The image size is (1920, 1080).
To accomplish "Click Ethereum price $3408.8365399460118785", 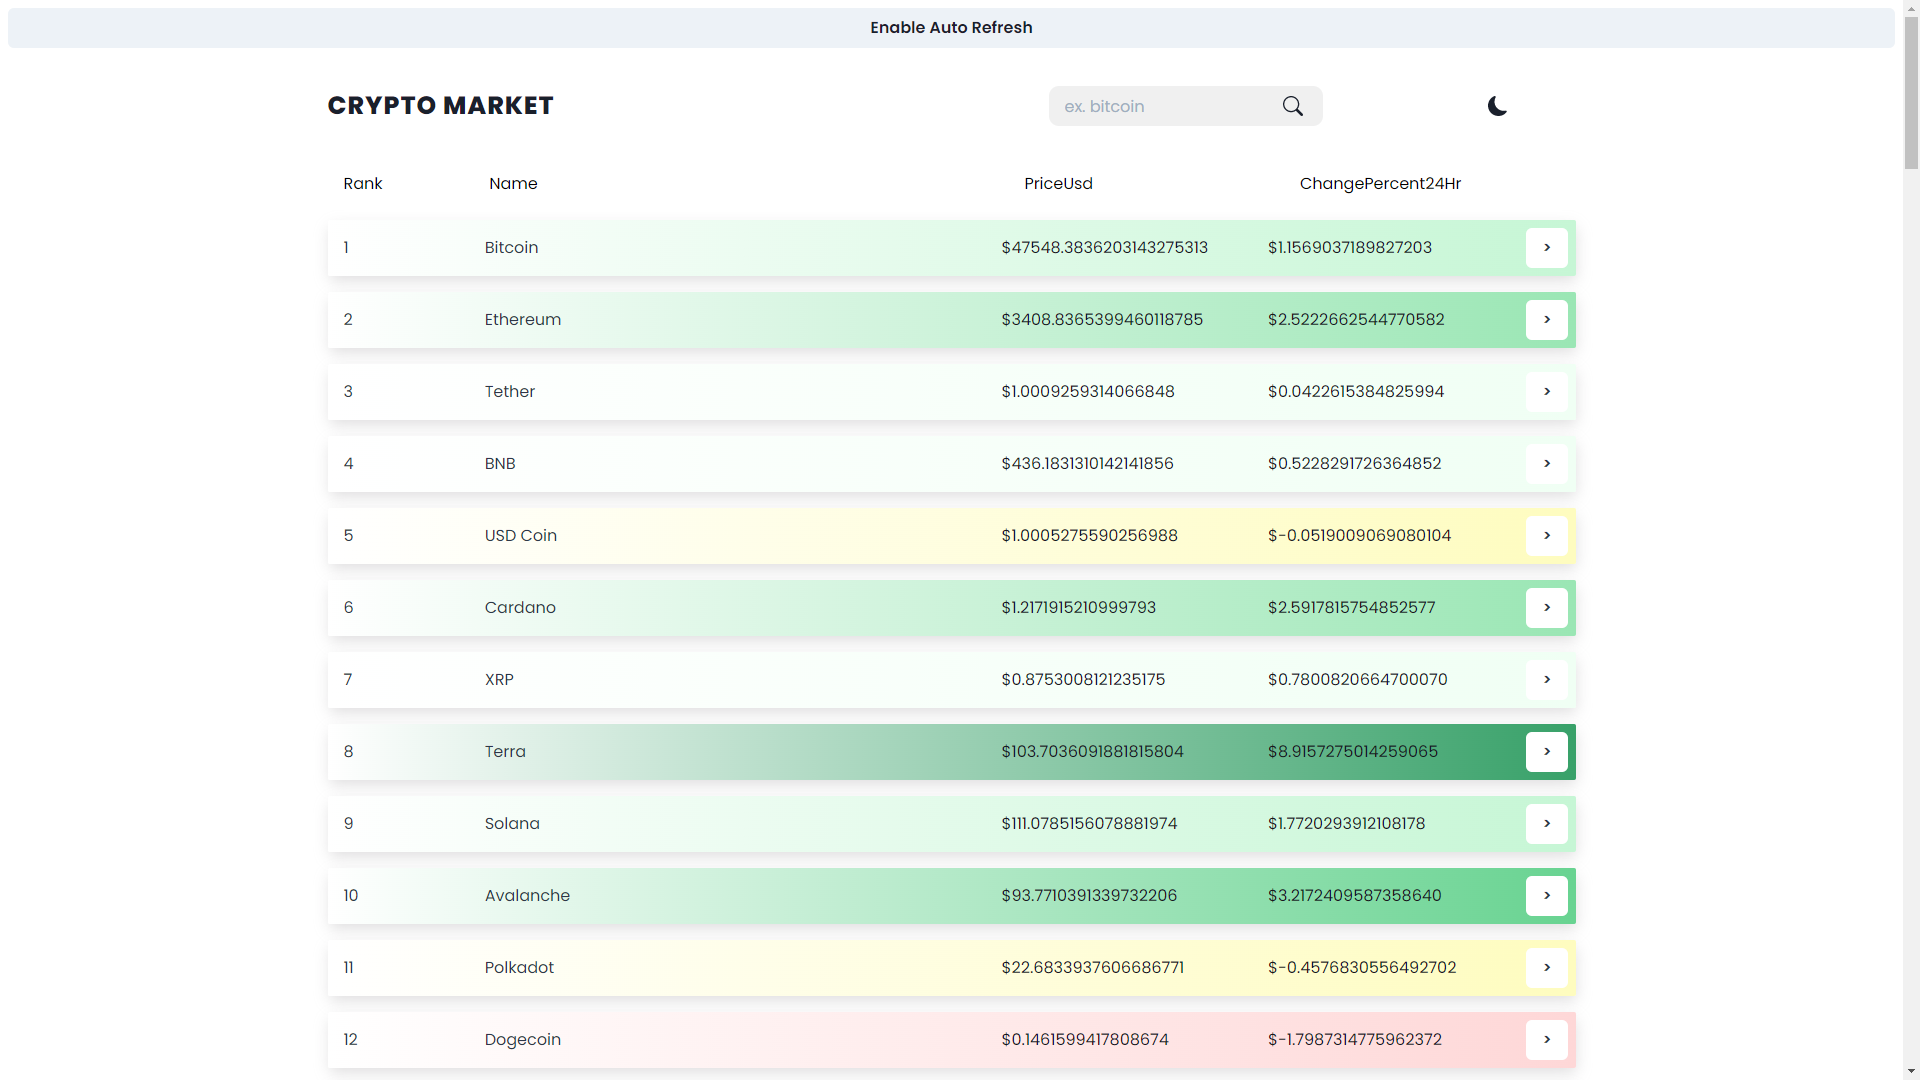I will click(x=1102, y=320).
